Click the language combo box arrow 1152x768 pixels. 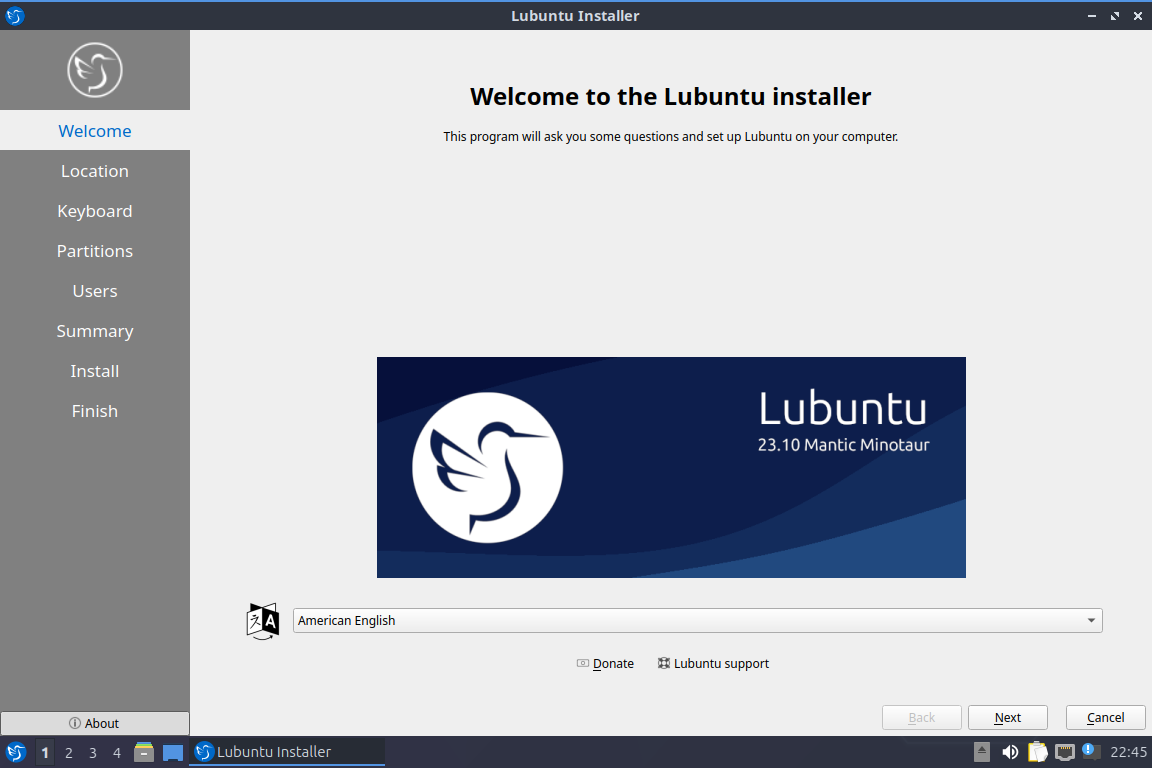pos(1091,620)
